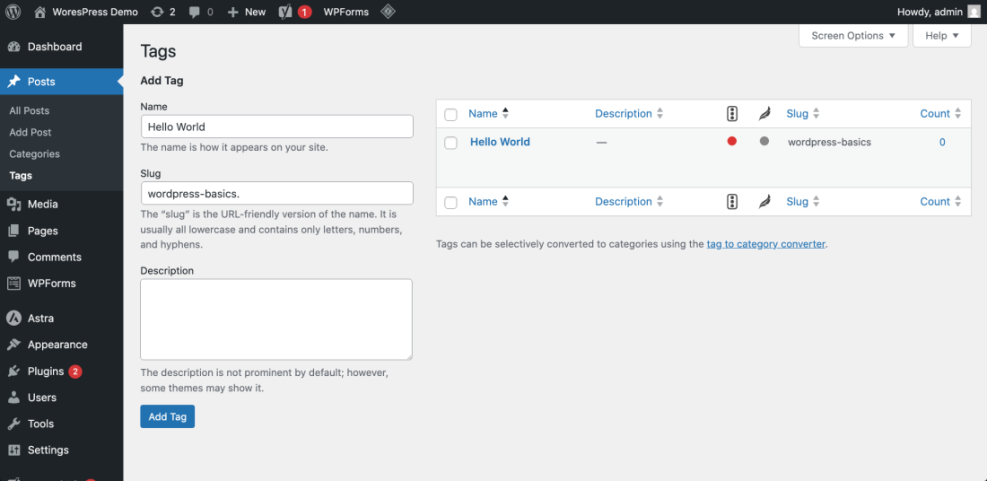Click the SEO score traffic light column icon

[x=732, y=114]
